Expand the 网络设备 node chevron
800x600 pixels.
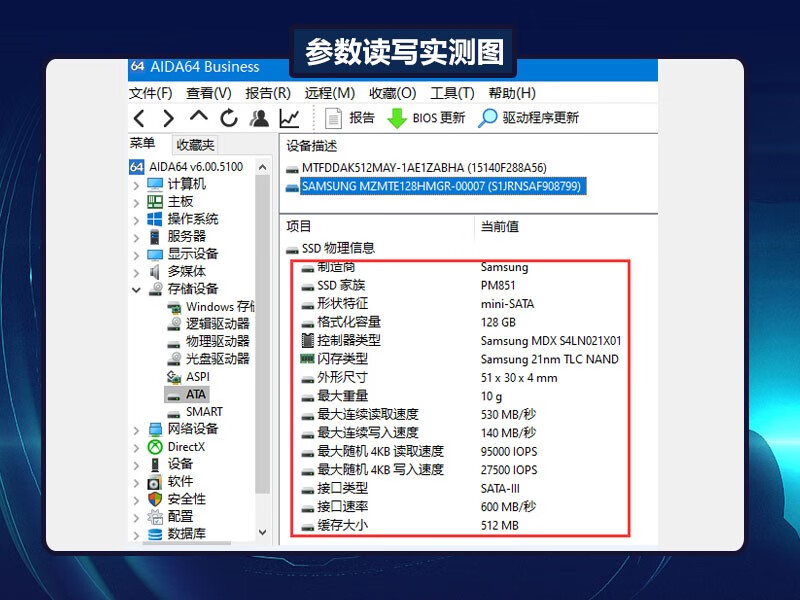point(136,430)
